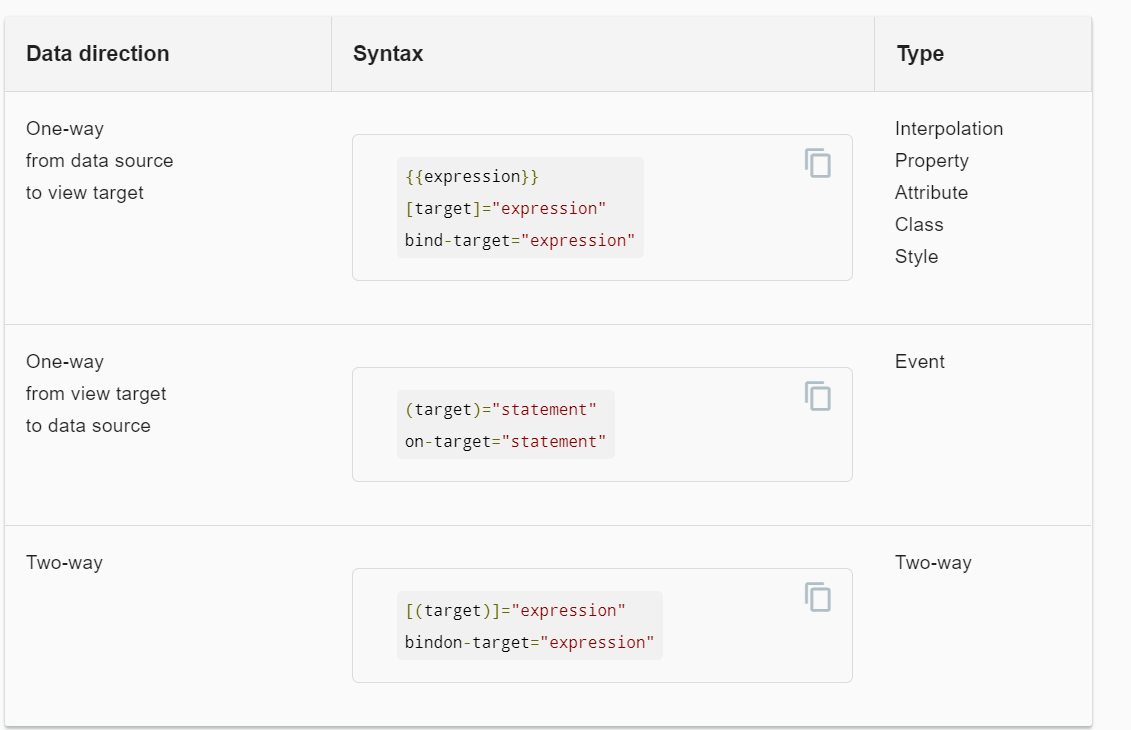The image size is (1131, 730).
Task: Copy the interpolation and property binding code
Action: coord(818,163)
